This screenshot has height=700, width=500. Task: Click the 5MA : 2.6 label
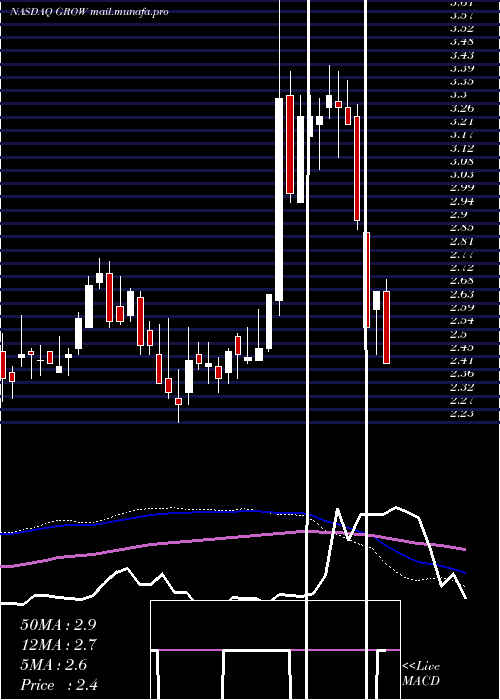(54, 665)
